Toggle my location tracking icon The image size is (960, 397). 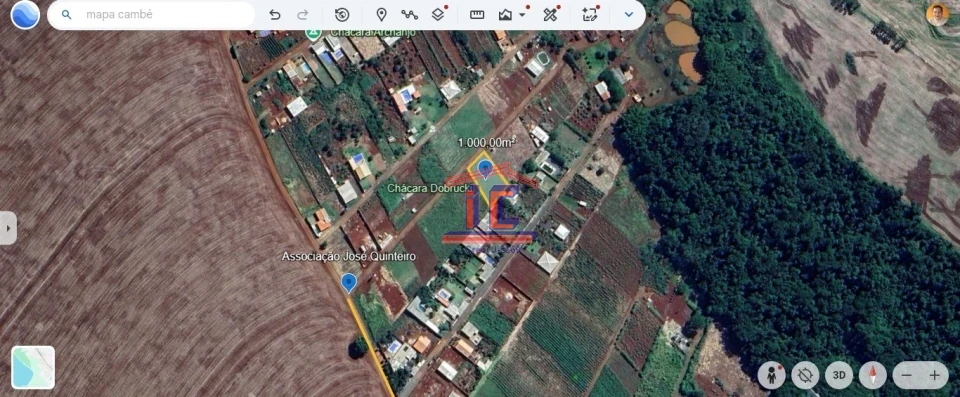805,375
